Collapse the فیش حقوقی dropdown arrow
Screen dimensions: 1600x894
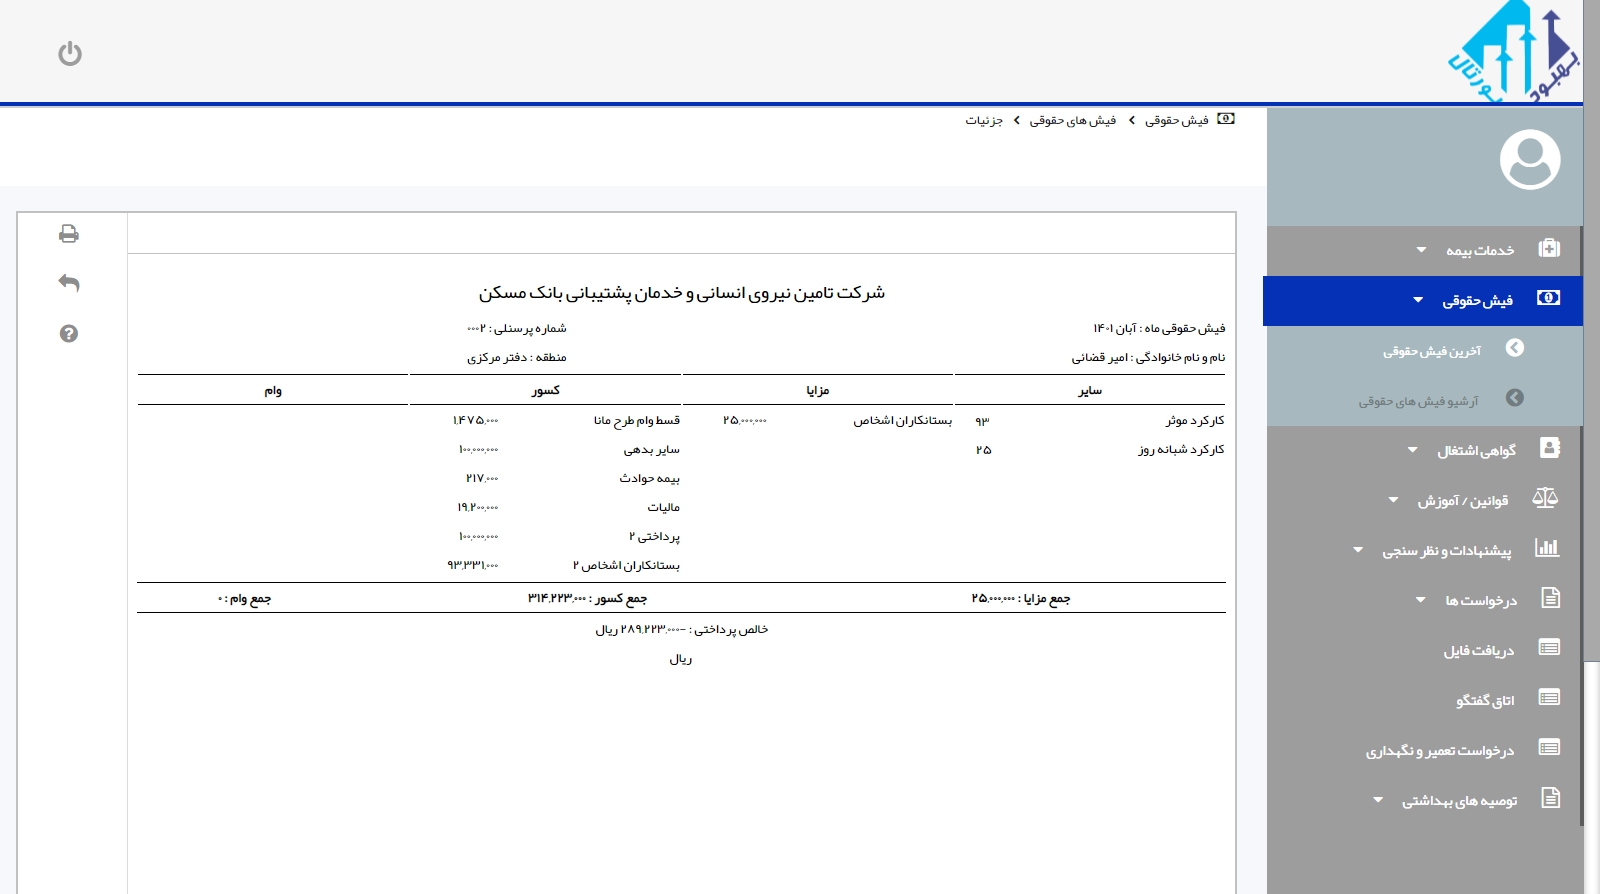(1418, 300)
